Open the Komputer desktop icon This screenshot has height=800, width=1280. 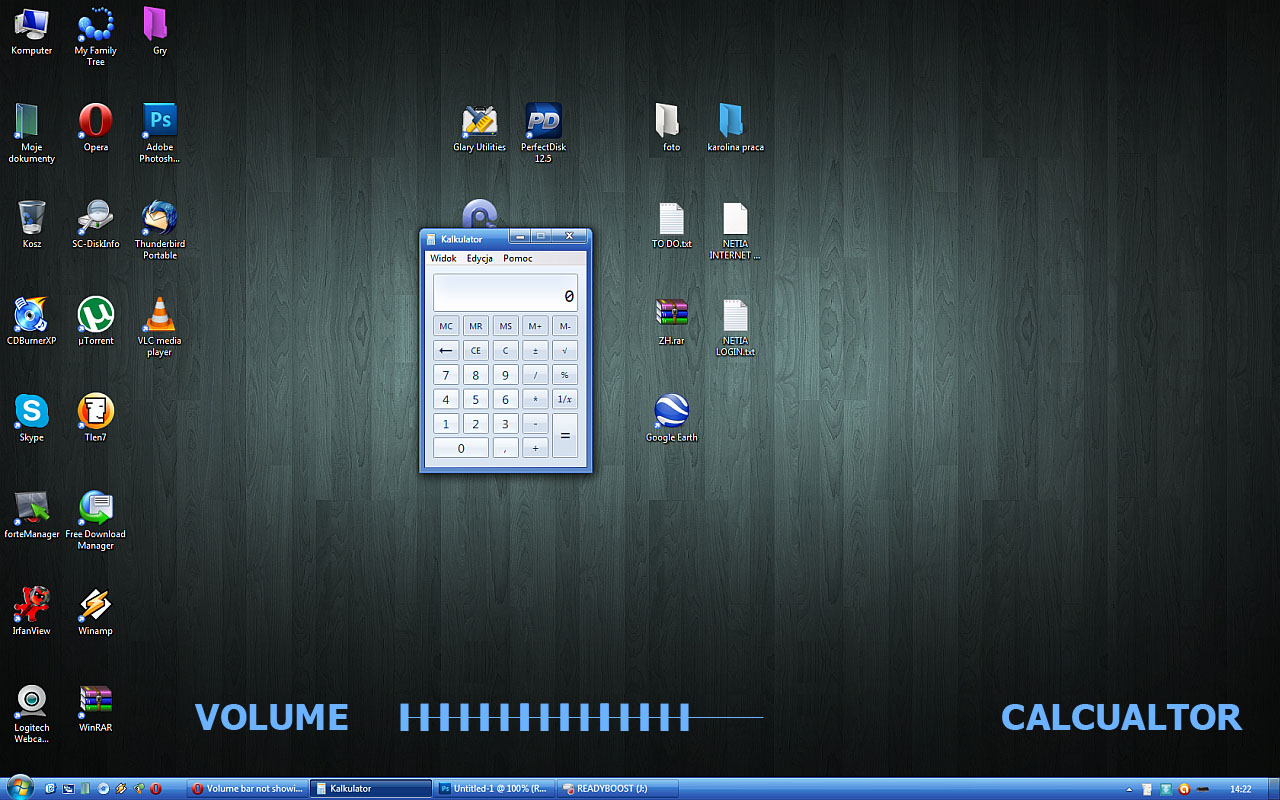pos(31,31)
